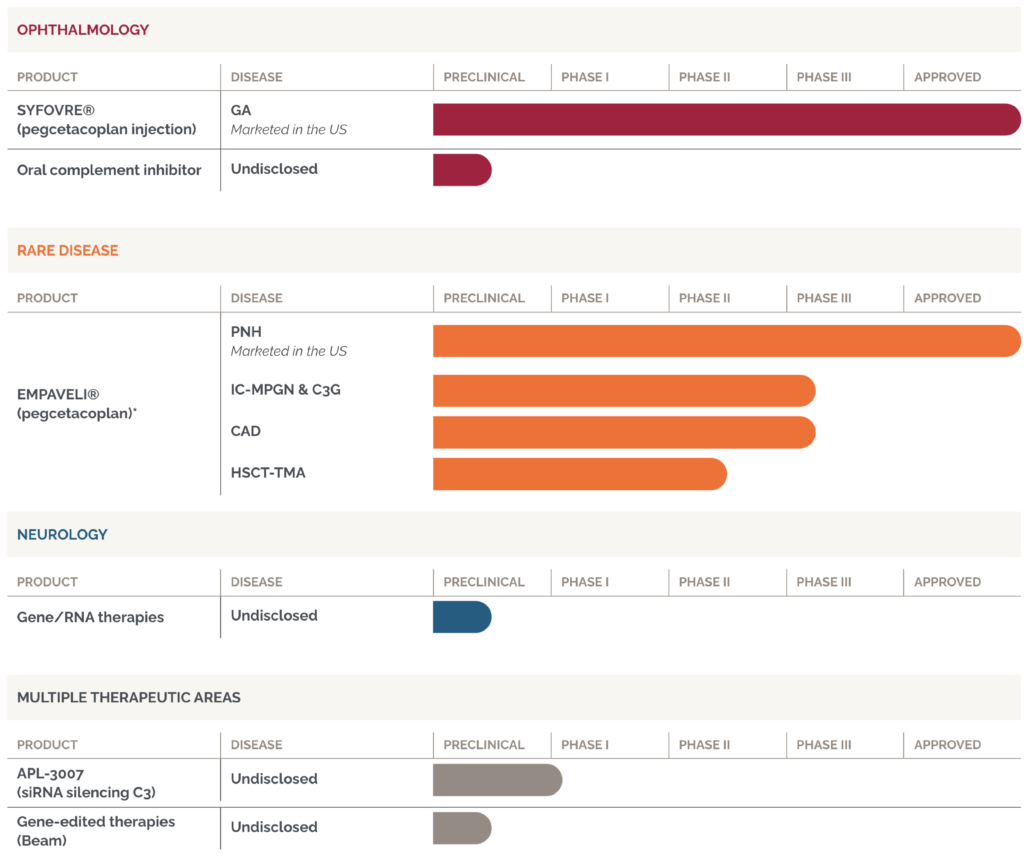The height and width of the screenshot is (866, 1030).
Task: Click the SYFOVRE GA approved progress bar
Action: [727, 120]
